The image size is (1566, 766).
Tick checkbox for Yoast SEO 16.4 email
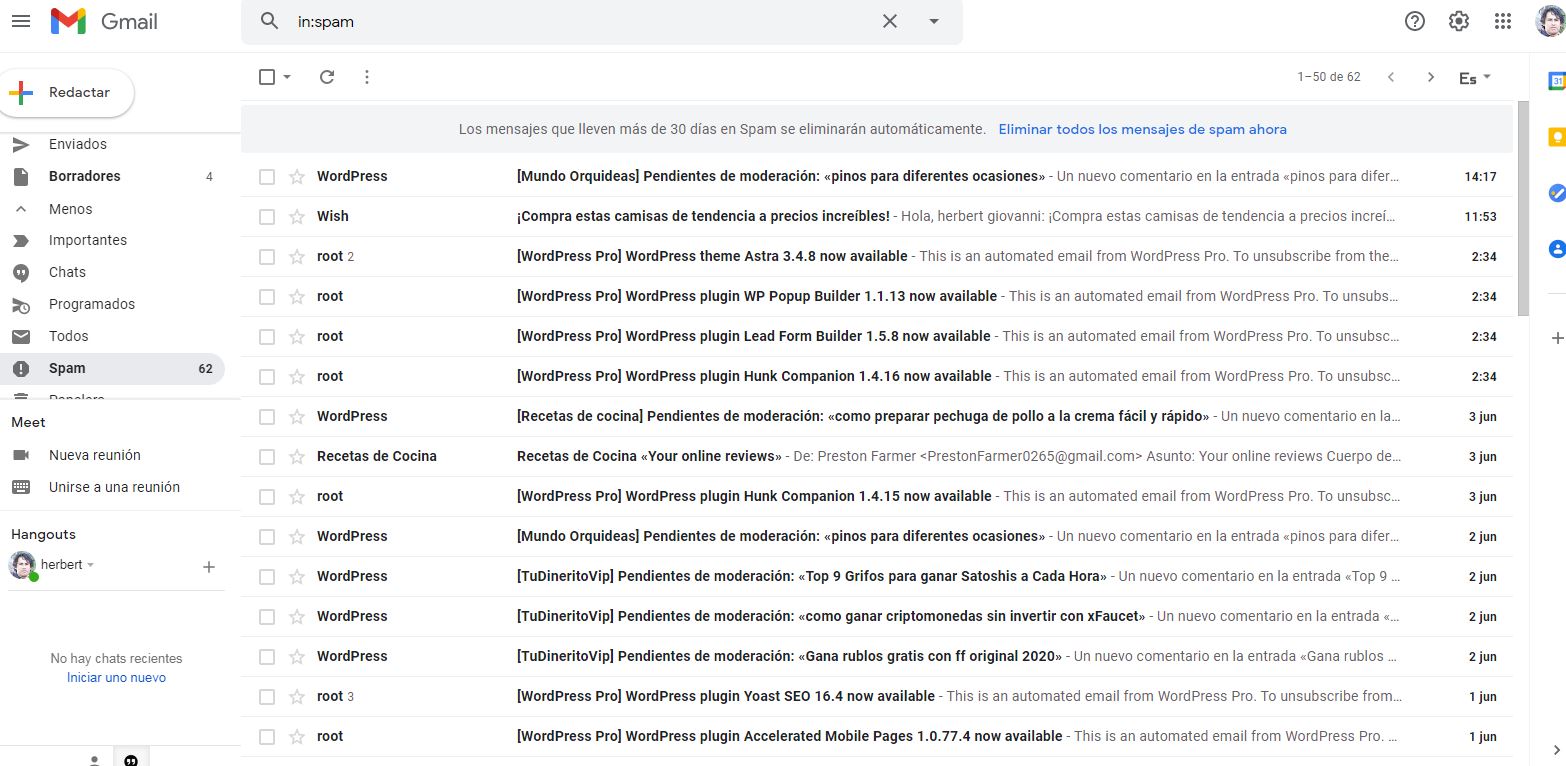(267, 697)
